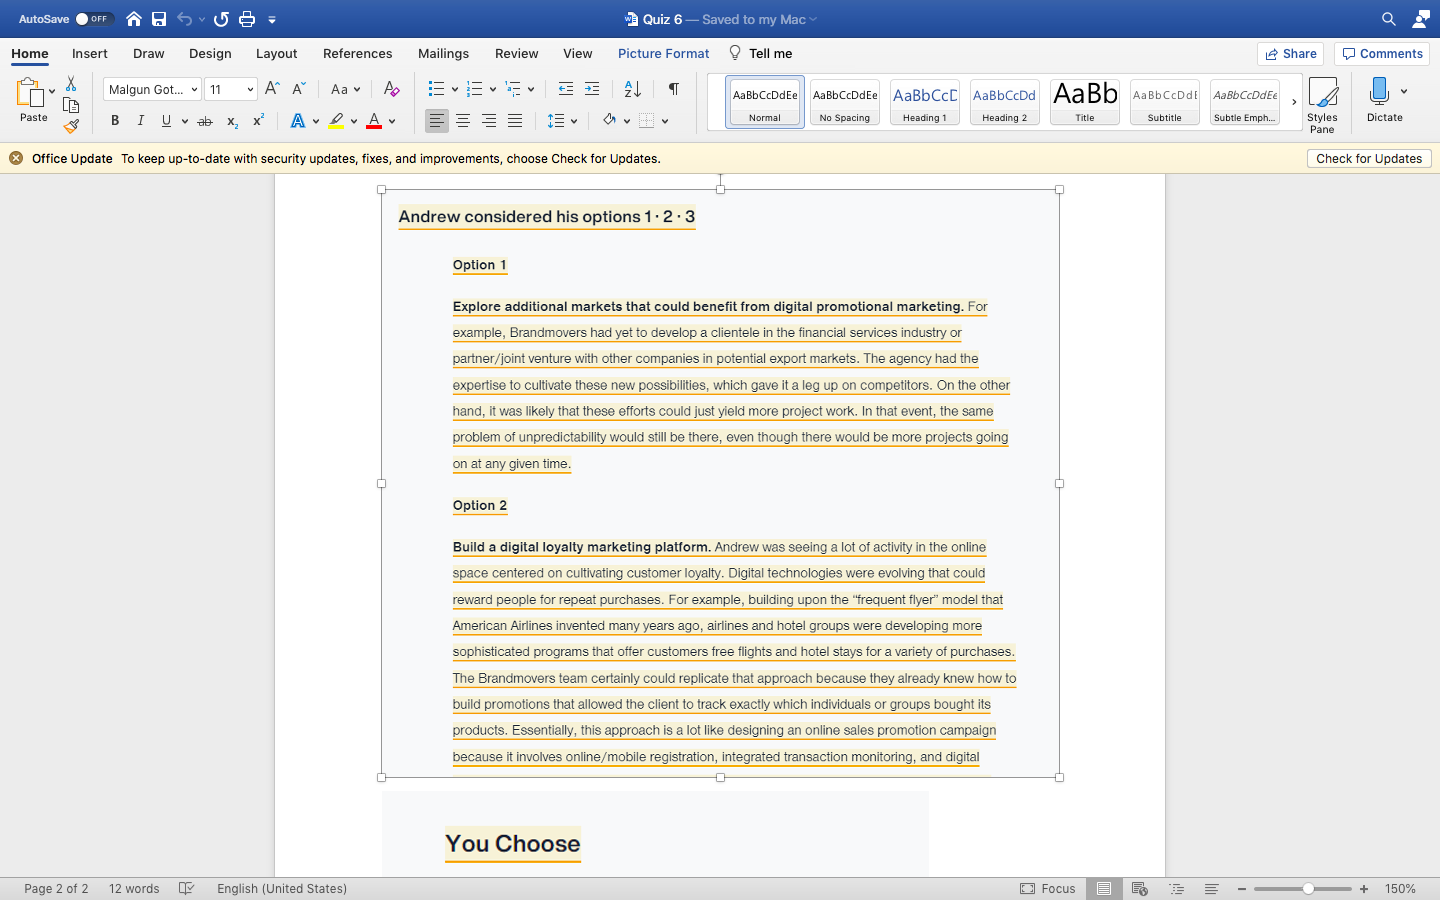Viewport: 1440px width, 900px height.
Task: Open the Share button
Action: click(1290, 53)
